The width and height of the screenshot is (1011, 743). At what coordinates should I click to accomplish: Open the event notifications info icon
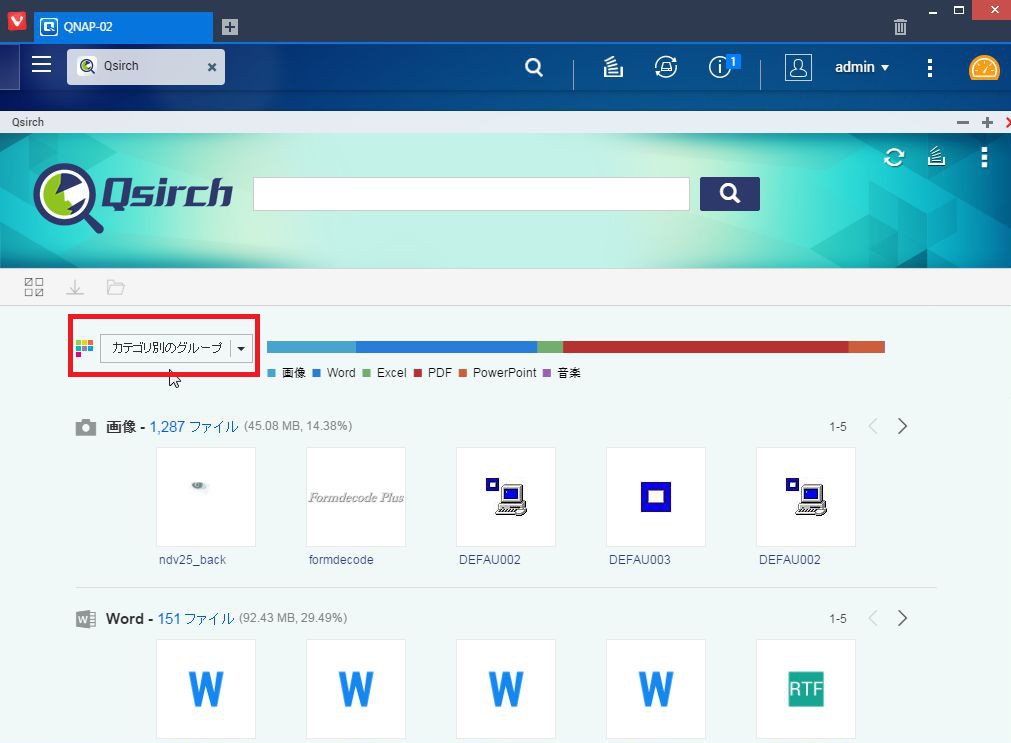click(x=720, y=67)
